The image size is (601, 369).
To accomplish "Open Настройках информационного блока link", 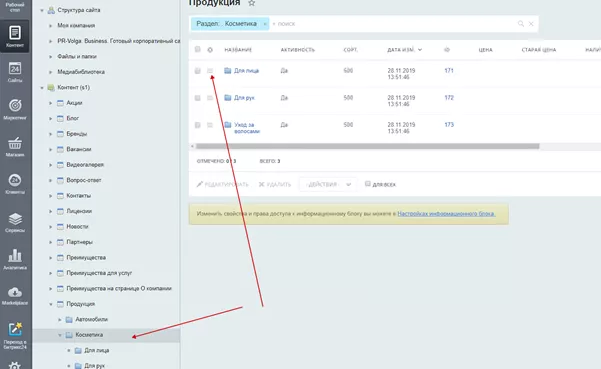I will click(x=446, y=213).
